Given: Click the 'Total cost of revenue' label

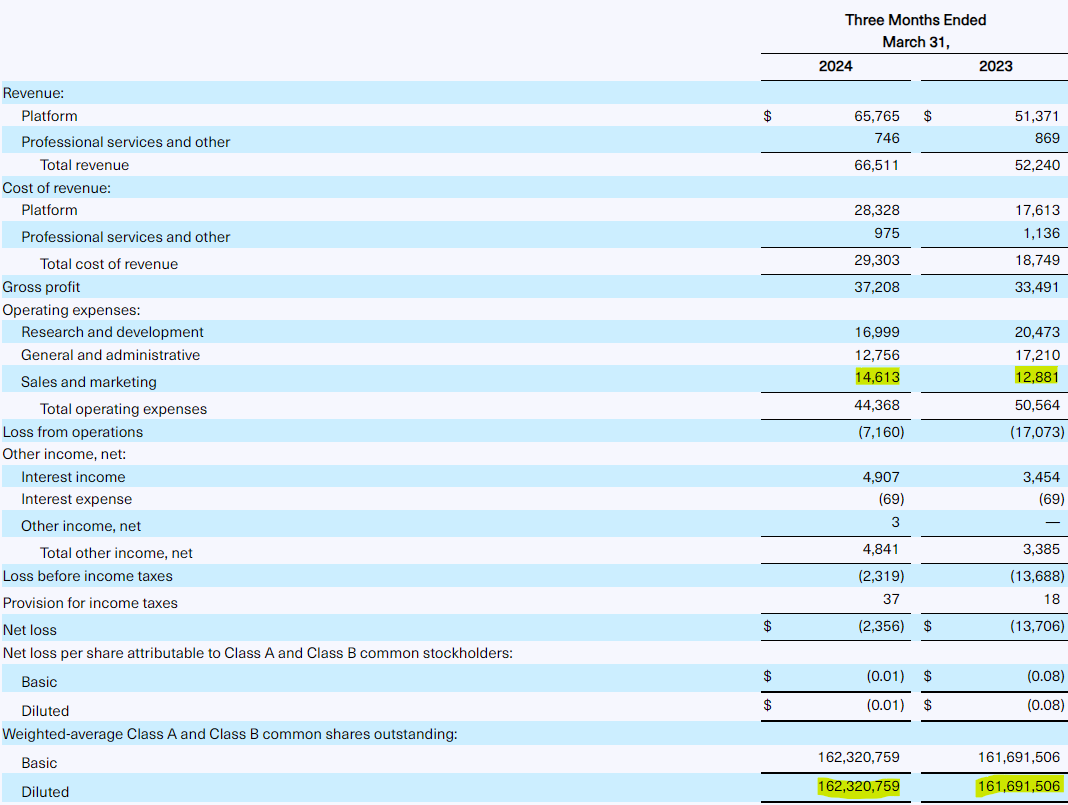Looking at the screenshot, I should (109, 264).
